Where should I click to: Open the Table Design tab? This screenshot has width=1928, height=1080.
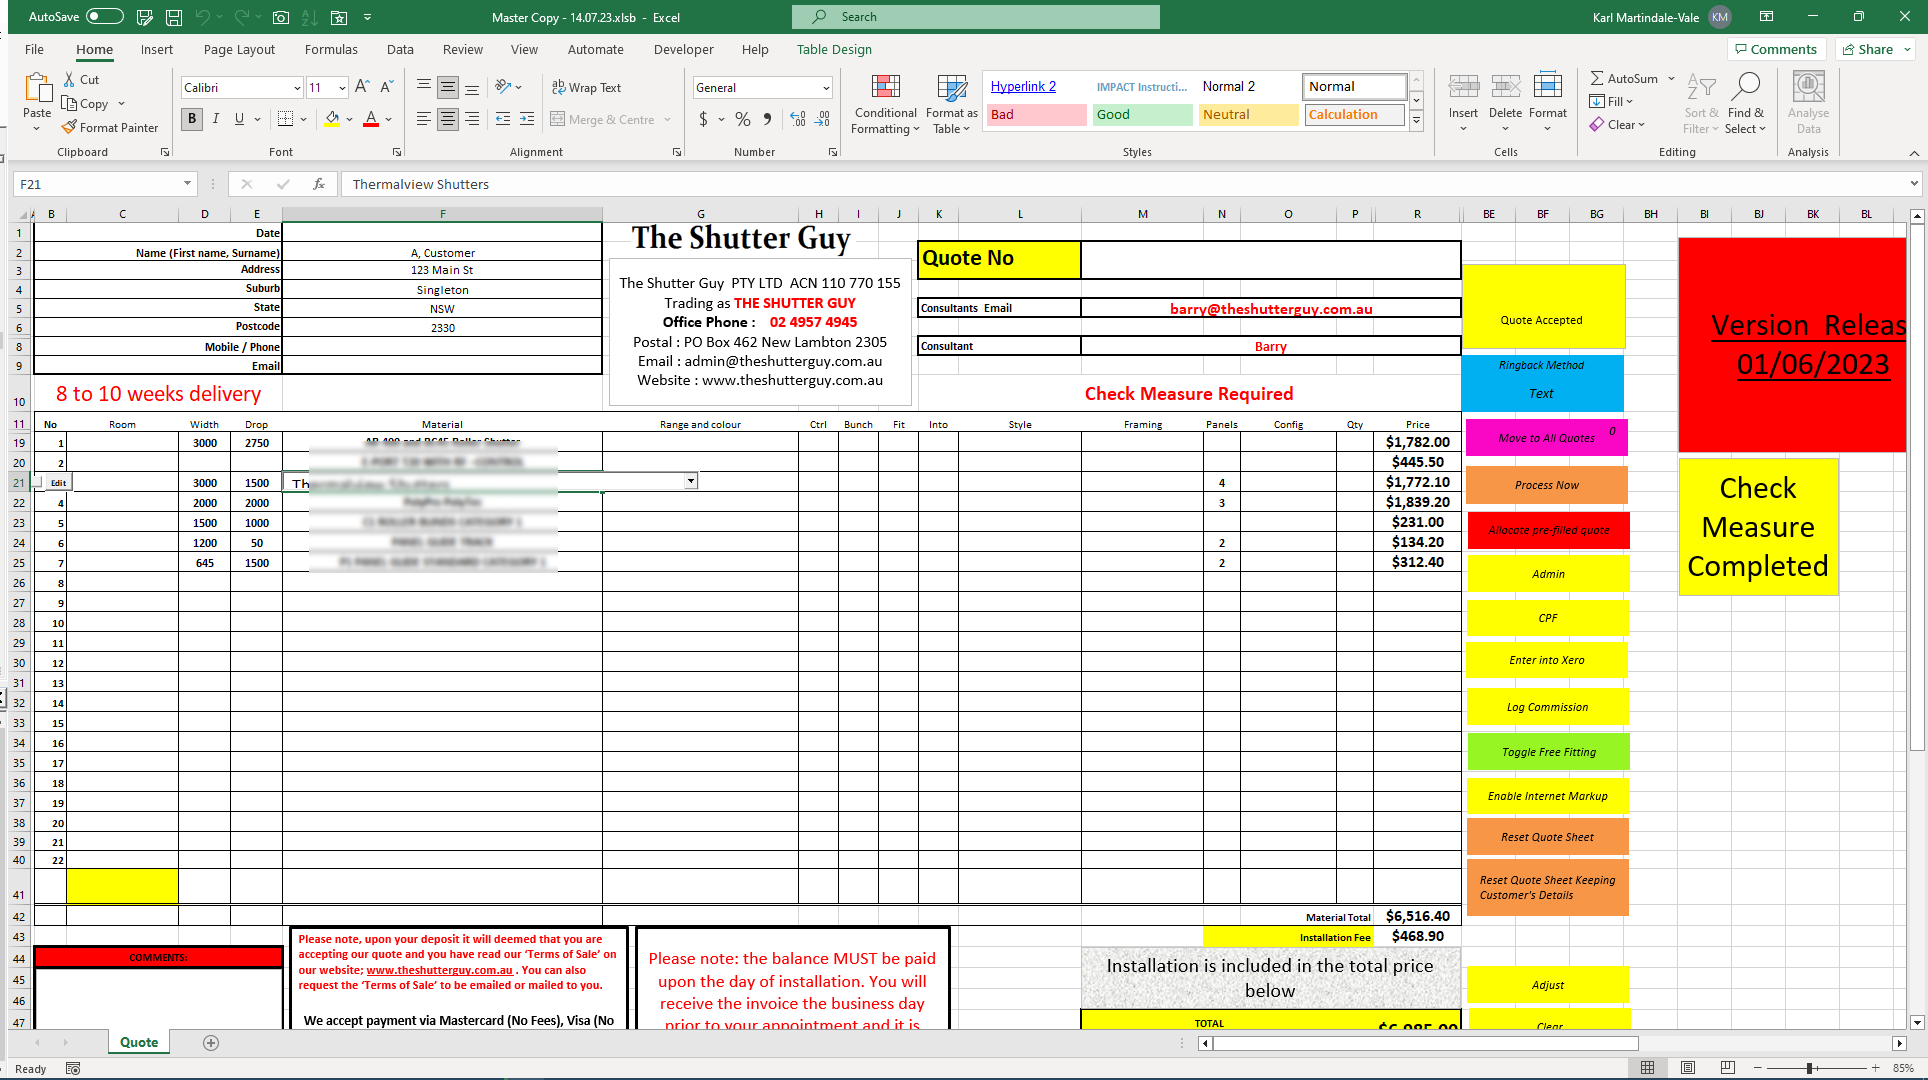(x=834, y=50)
